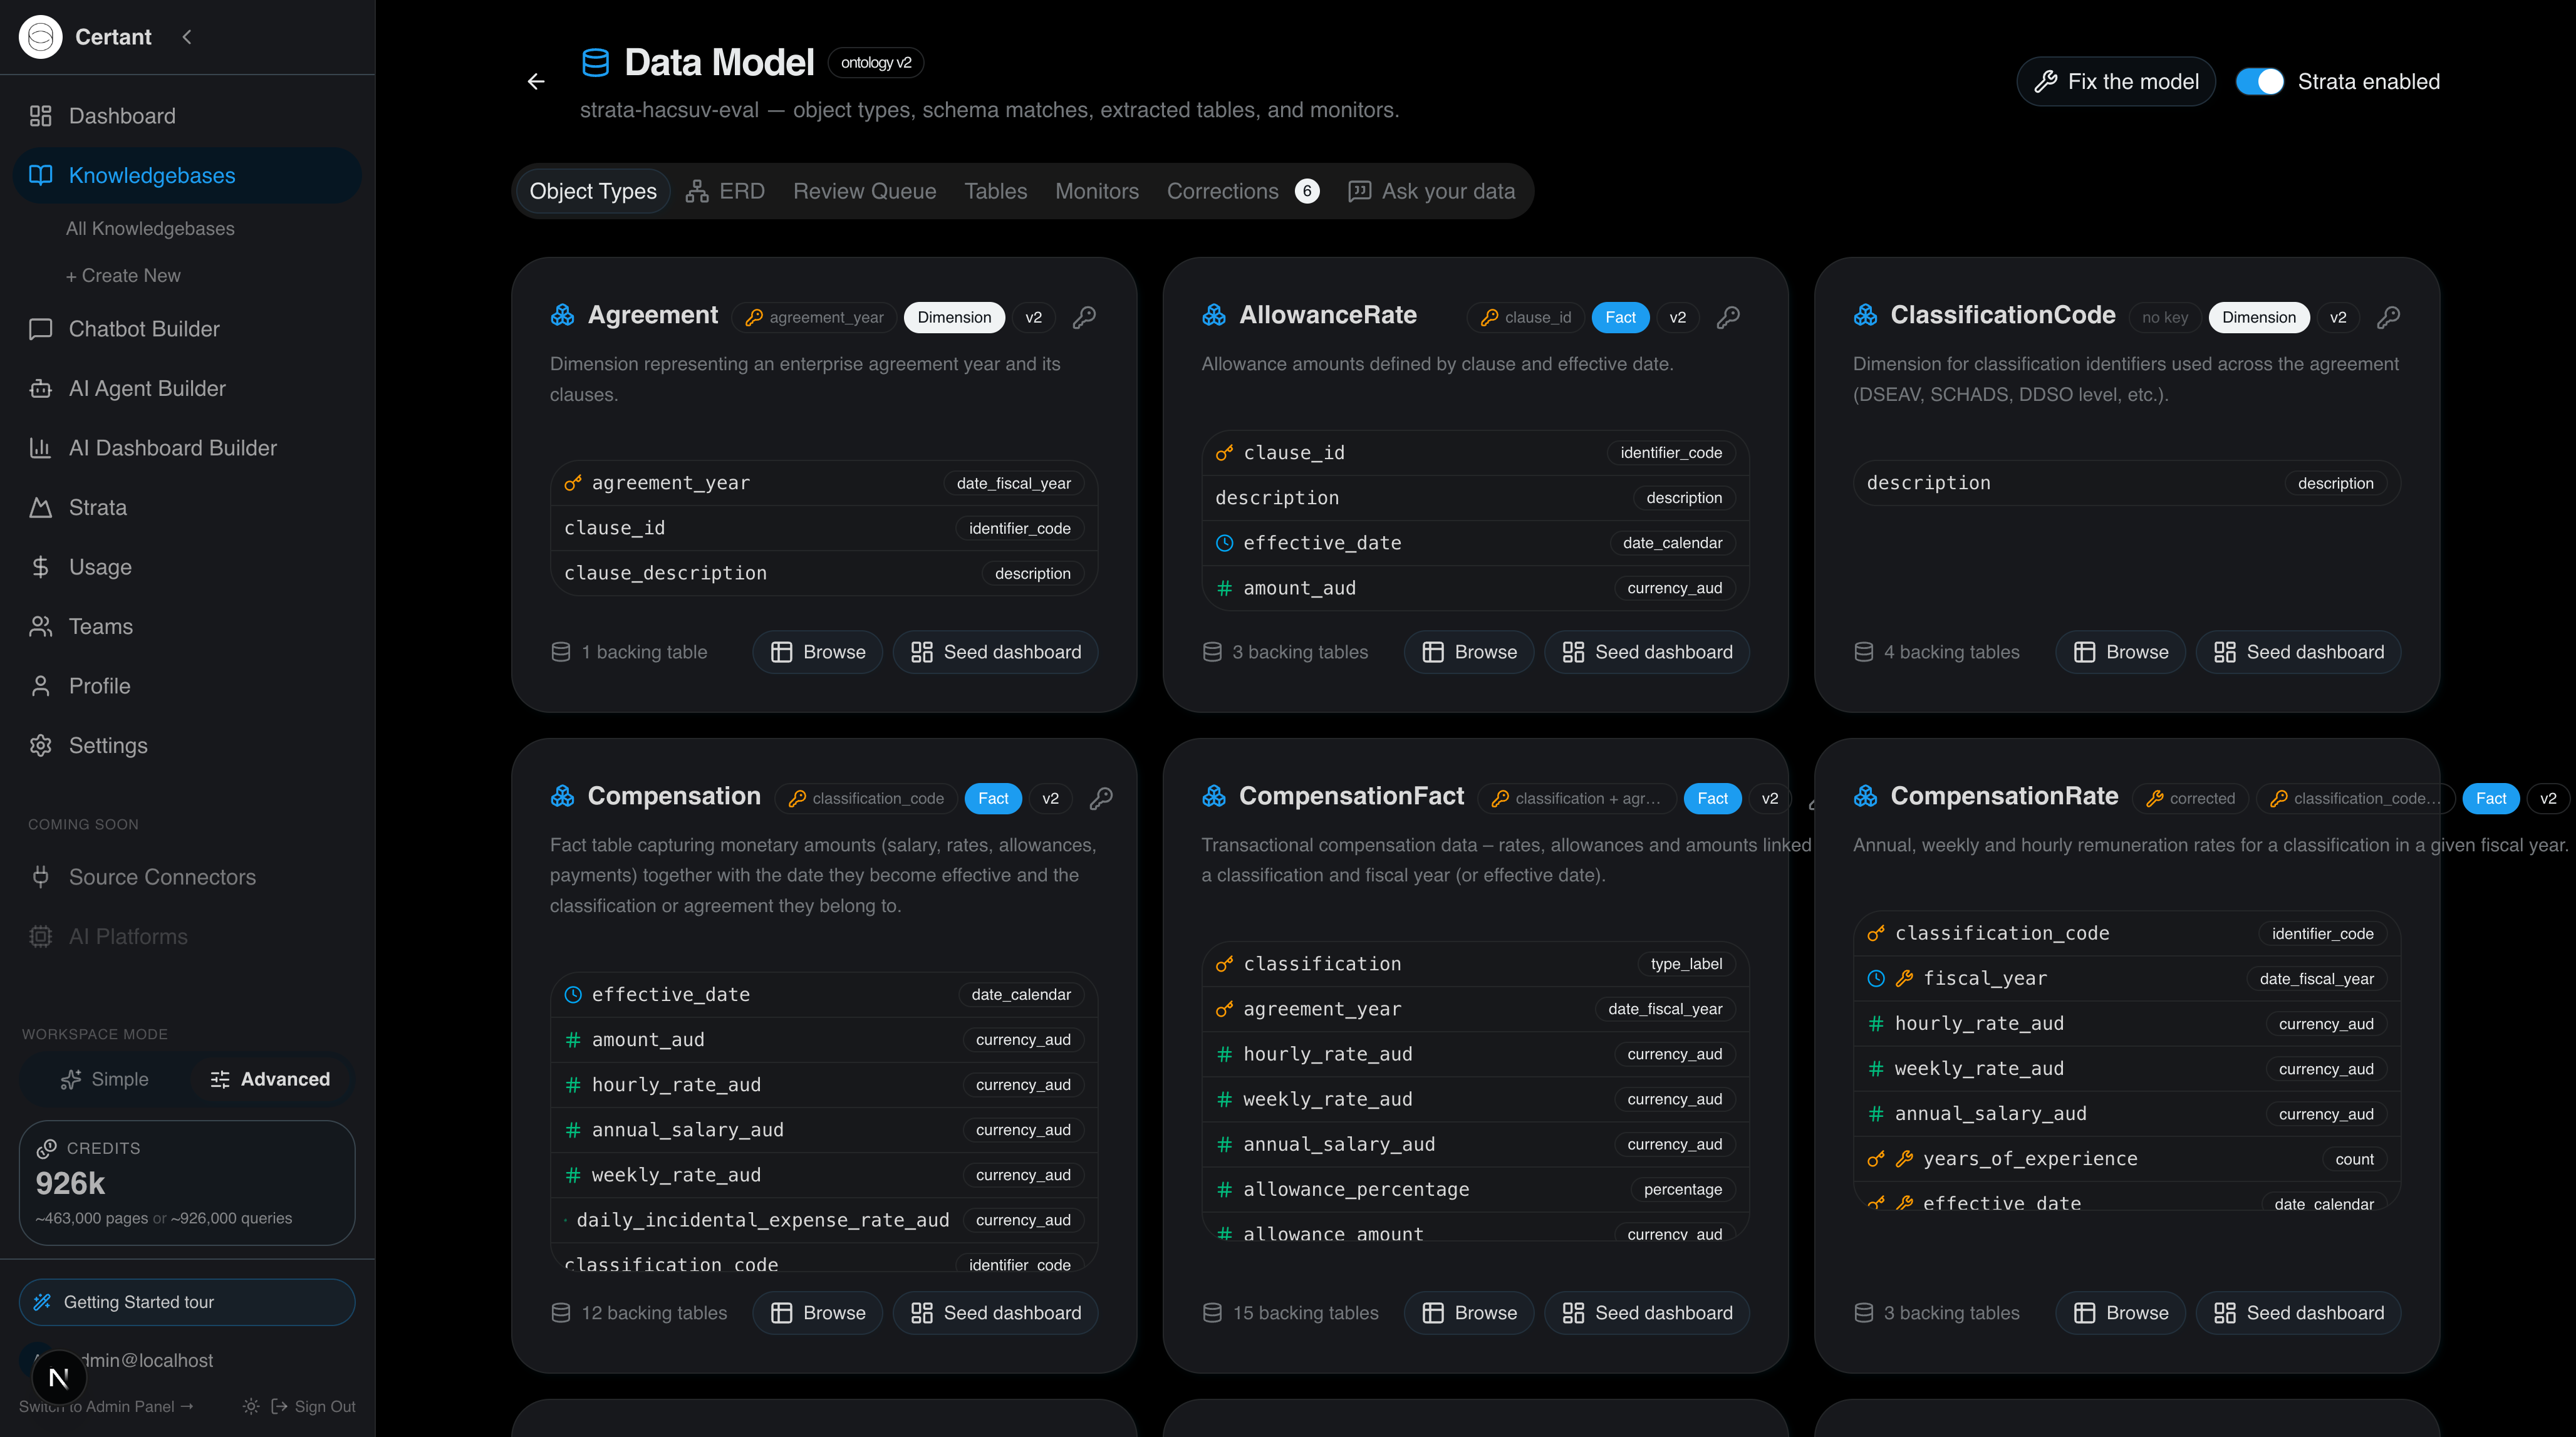Screen dimensions: 2576x1437
Task: Open the Corrections tab
Action: pyautogui.click(x=1242, y=191)
